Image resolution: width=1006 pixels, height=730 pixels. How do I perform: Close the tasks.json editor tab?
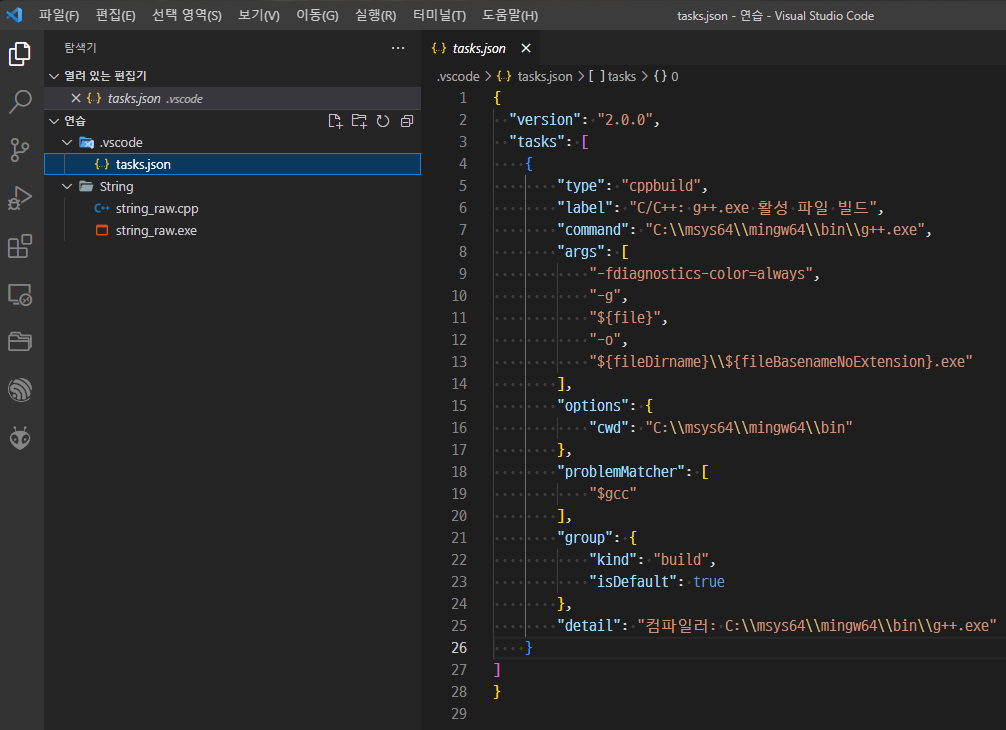tap(526, 48)
